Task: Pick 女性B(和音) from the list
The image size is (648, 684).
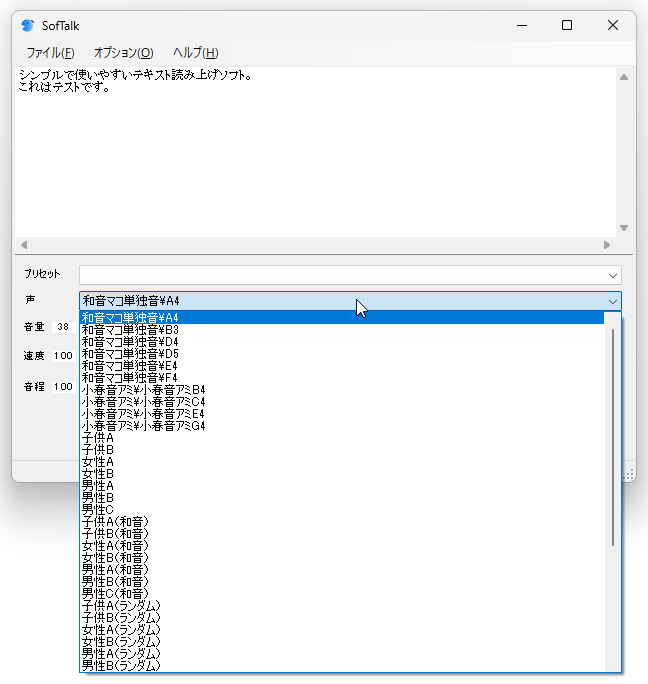Action: coord(342,557)
